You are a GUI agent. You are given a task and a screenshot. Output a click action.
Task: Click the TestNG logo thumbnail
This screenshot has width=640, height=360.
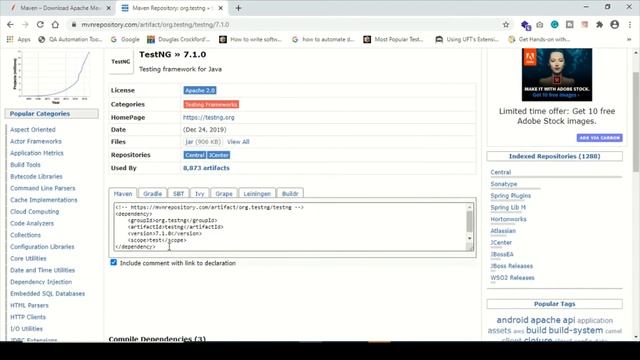pyautogui.click(x=121, y=62)
